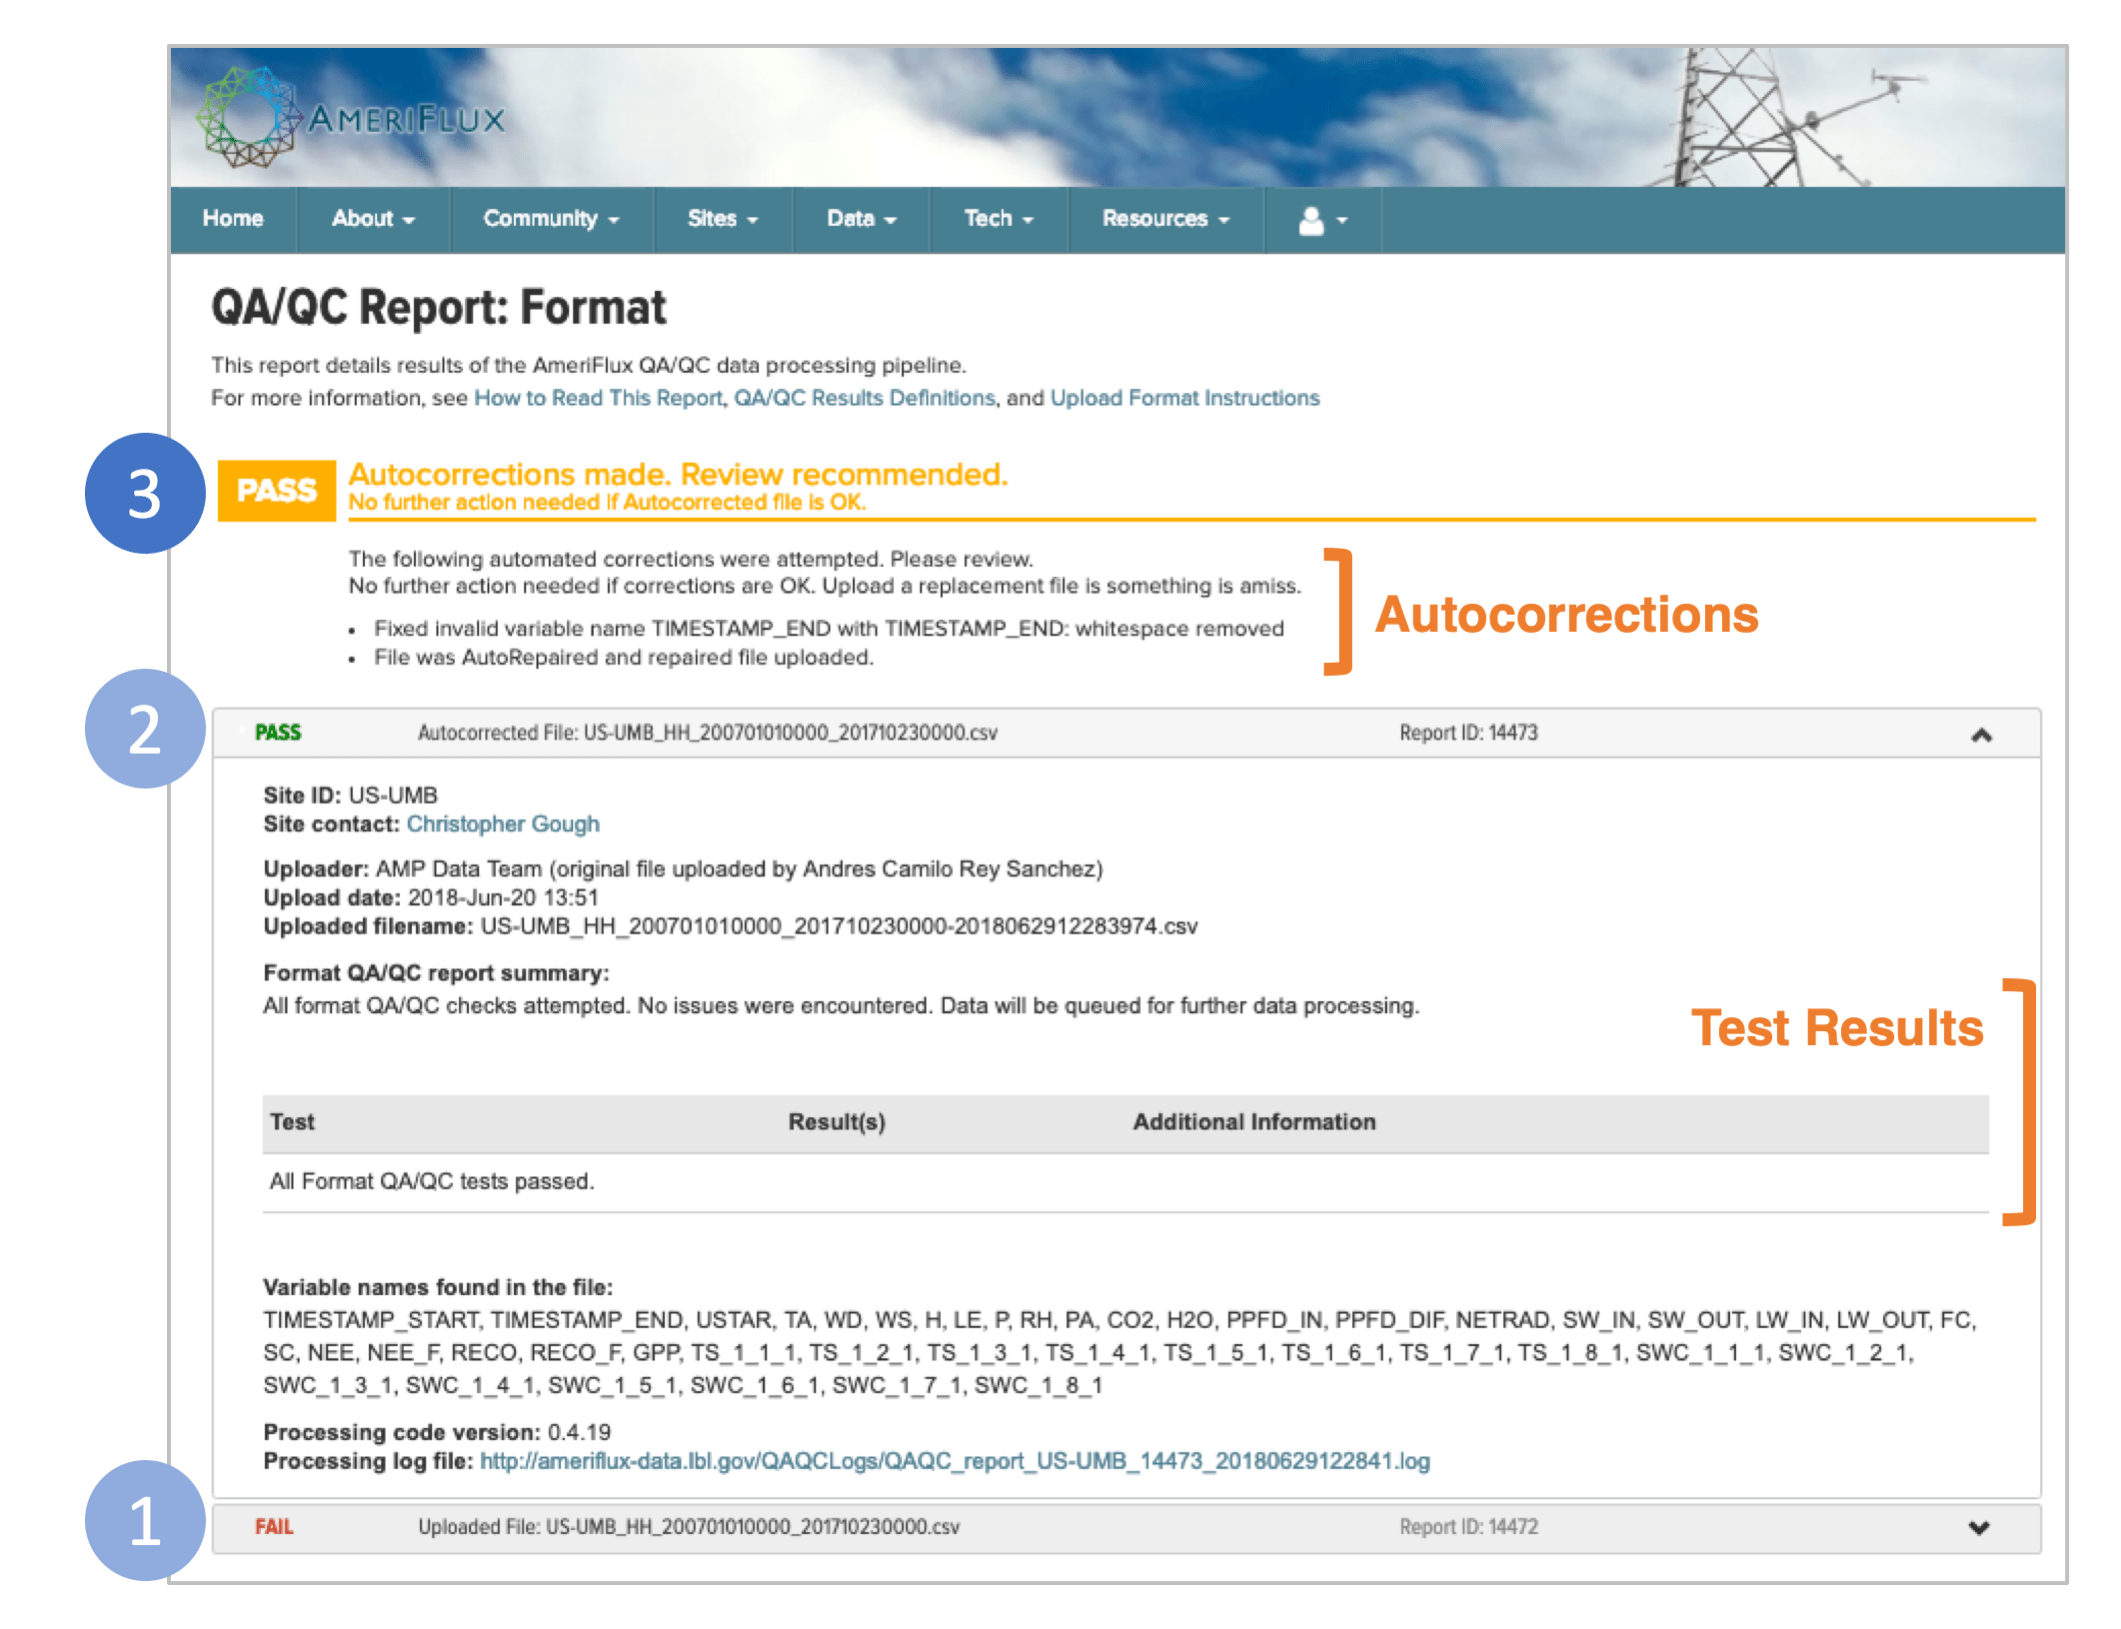Open QA/QC Results Definitions link
The image size is (2121, 1629).
tap(864, 398)
